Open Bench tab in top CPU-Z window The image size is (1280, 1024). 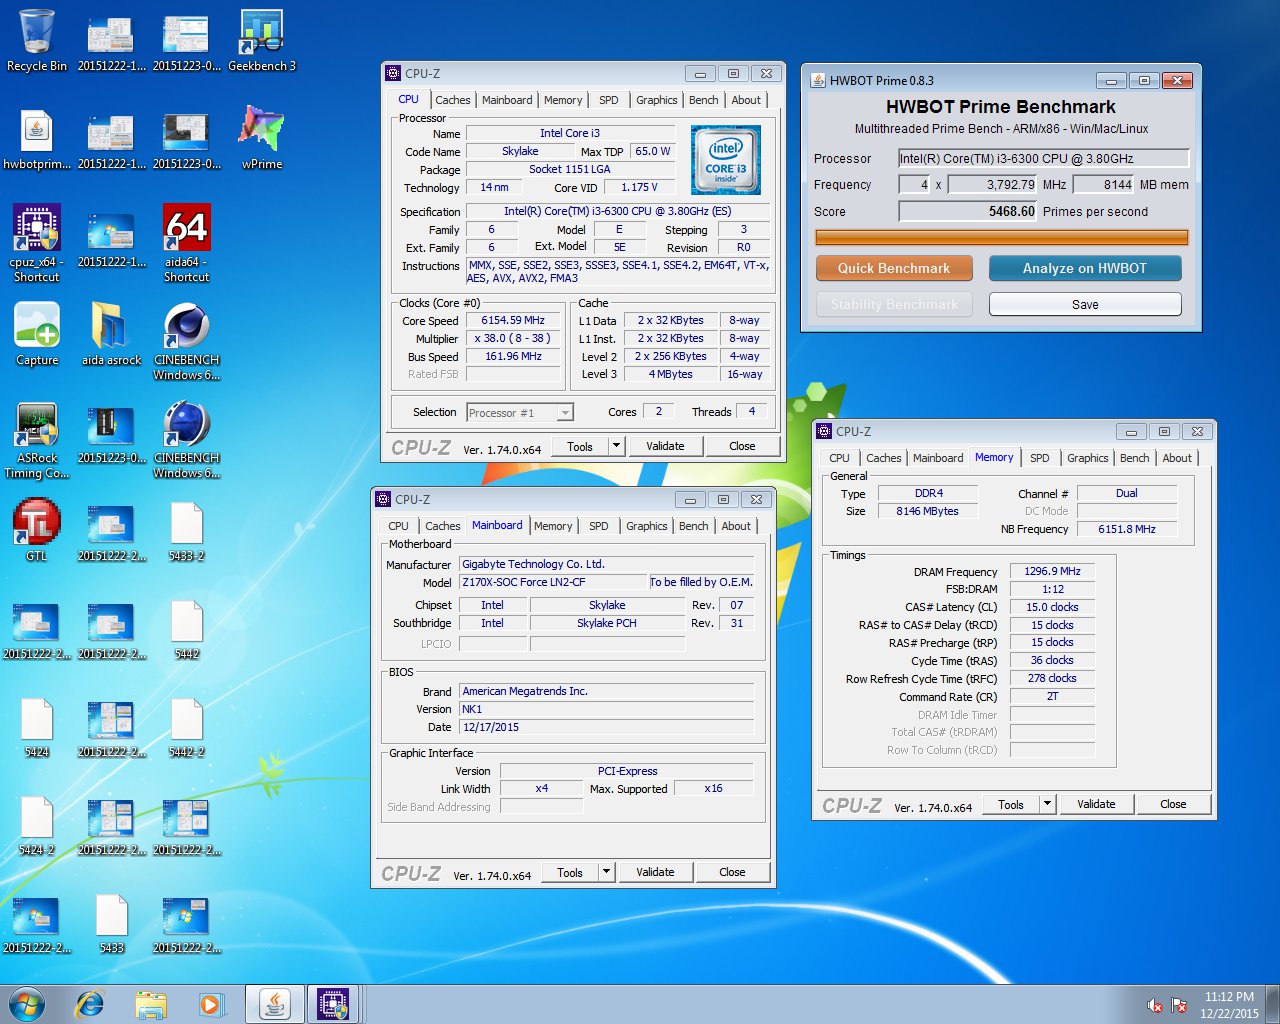[x=703, y=100]
